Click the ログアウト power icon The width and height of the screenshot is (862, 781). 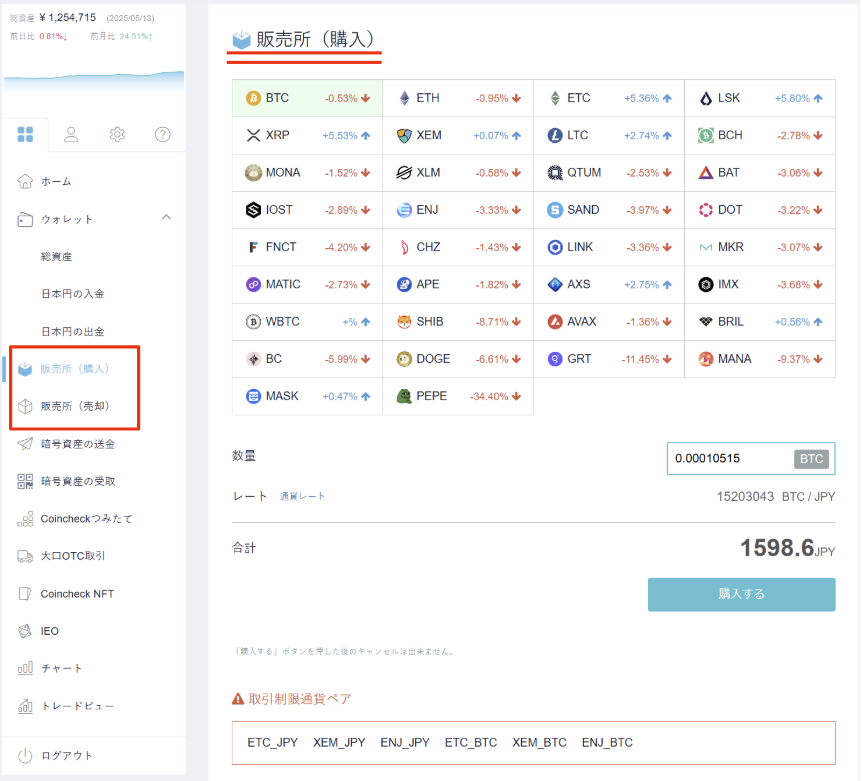(25, 756)
